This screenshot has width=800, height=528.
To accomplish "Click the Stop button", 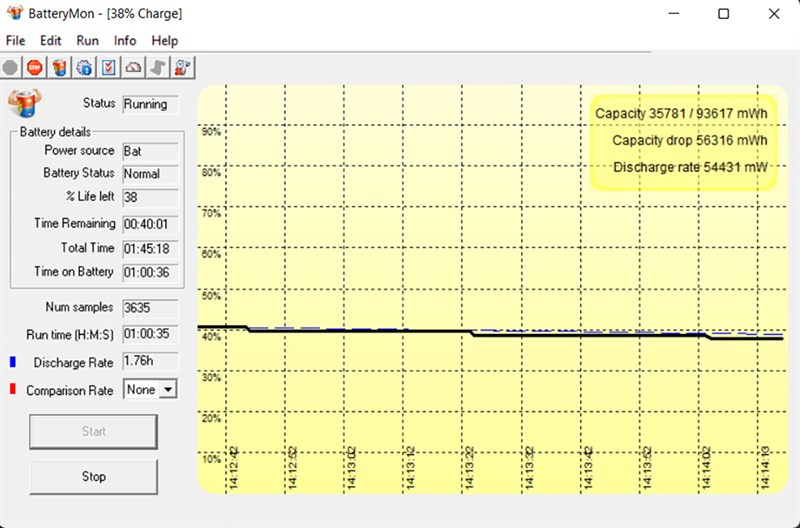I will (x=93, y=476).
